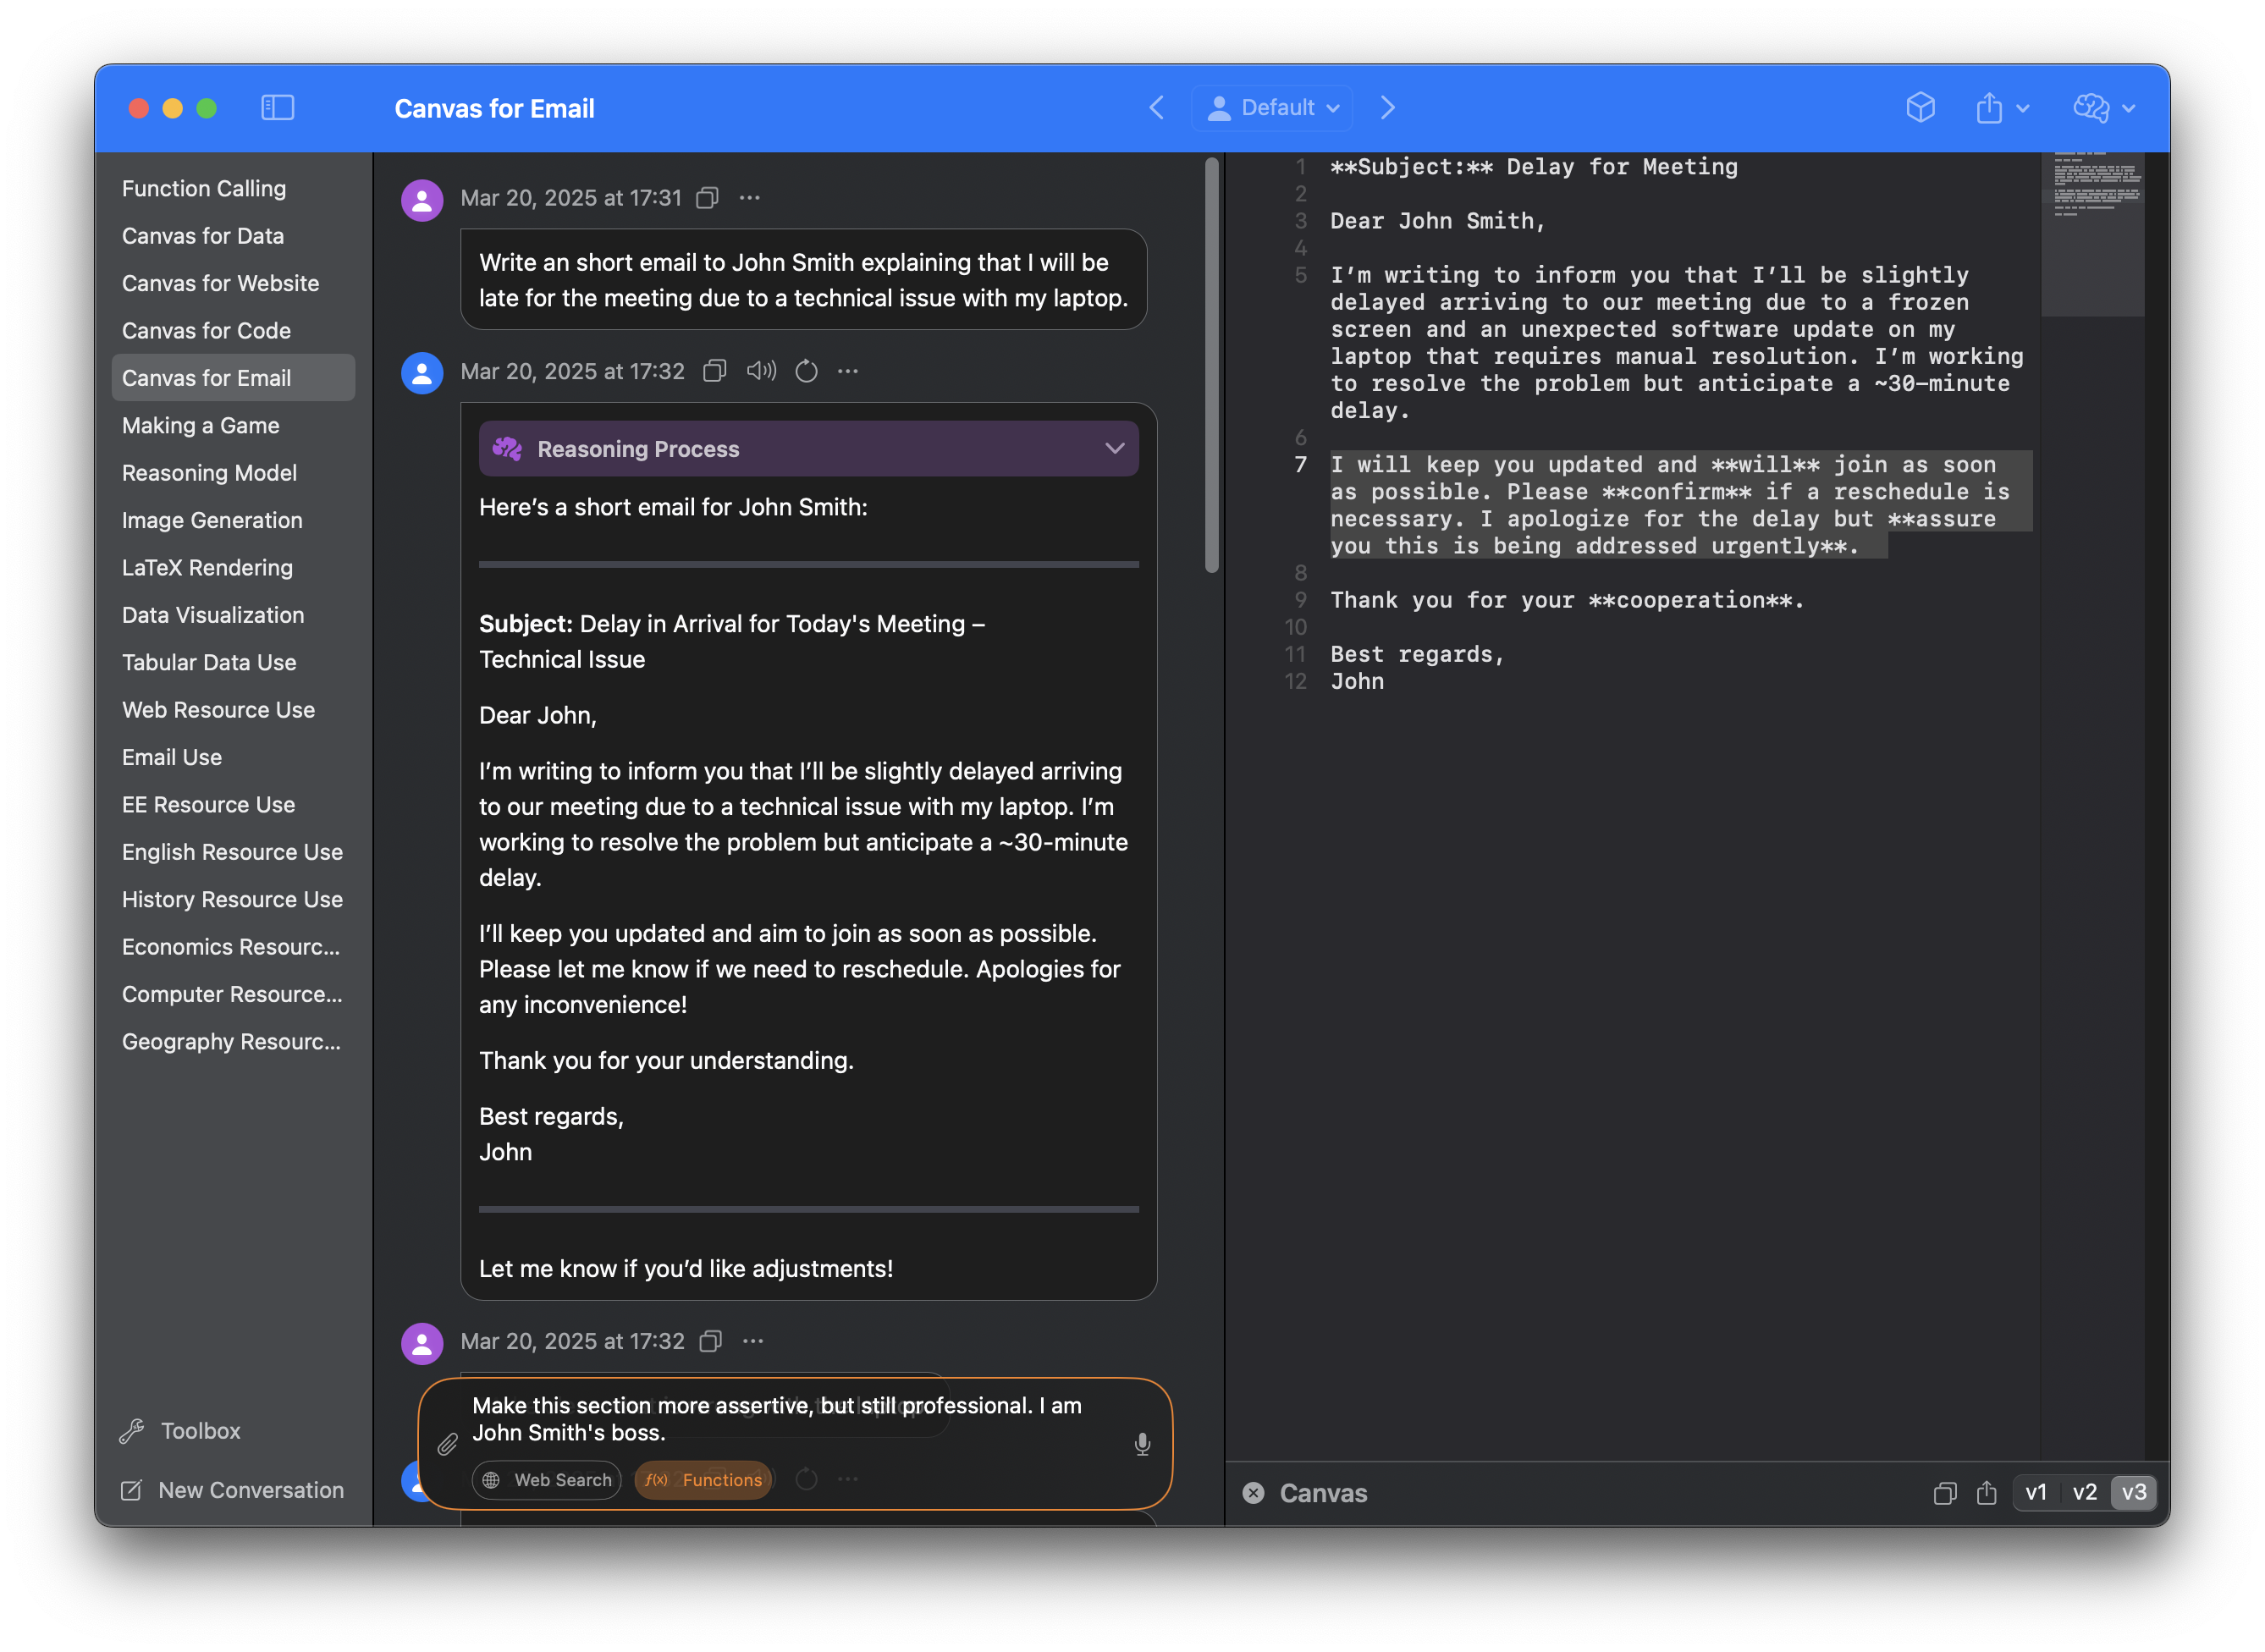
Task: Select Canvas for Code in sidebar
Action: tap(206, 331)
